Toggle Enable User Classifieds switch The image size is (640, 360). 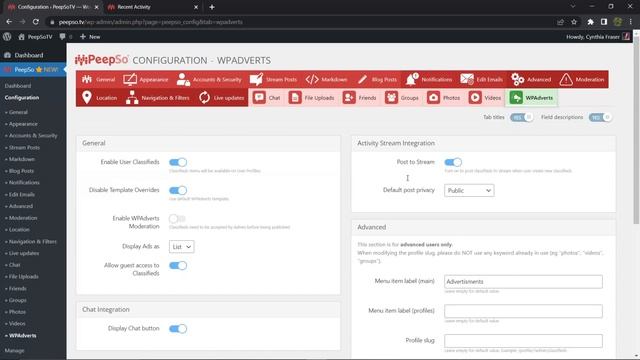[178, 162]
